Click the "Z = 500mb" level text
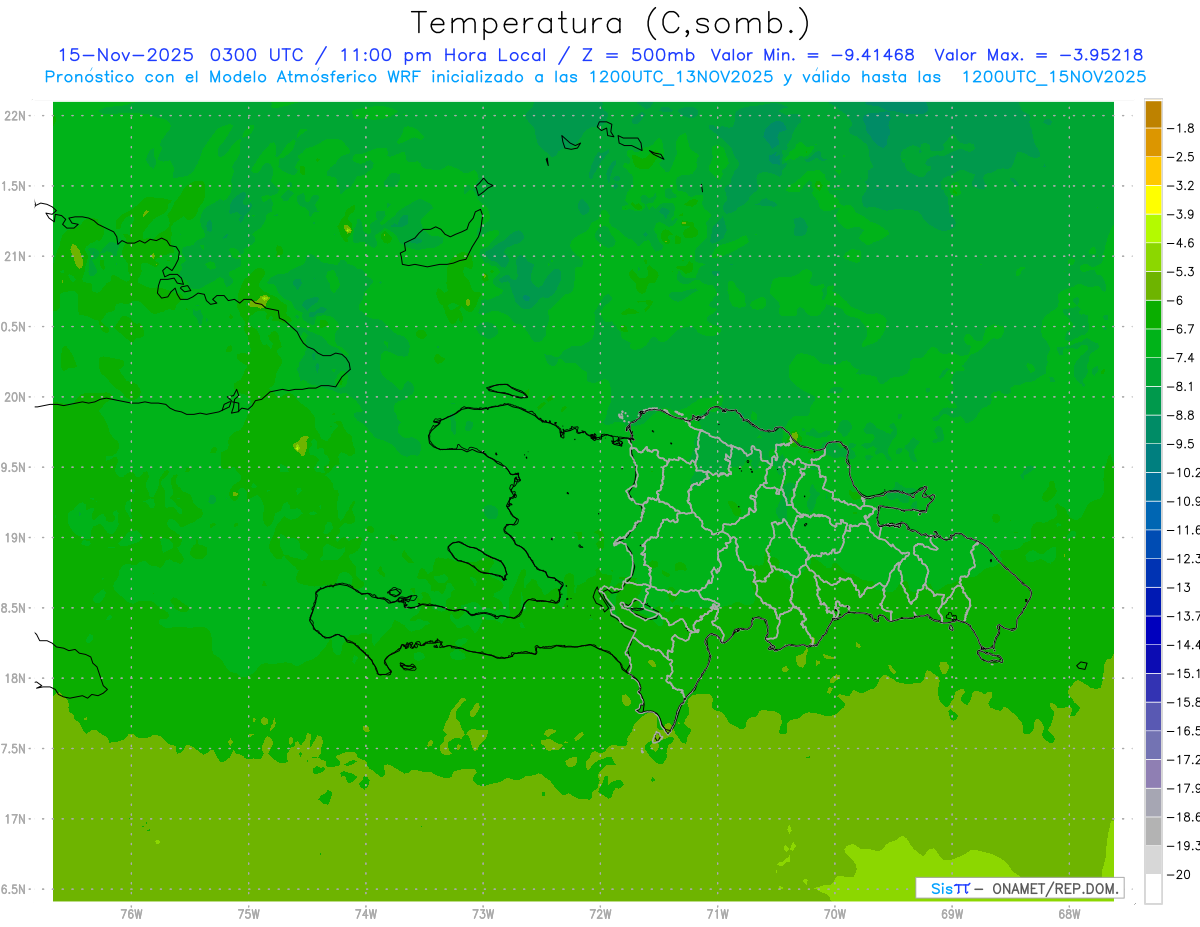1200x927 pixels. coord(638,55)
